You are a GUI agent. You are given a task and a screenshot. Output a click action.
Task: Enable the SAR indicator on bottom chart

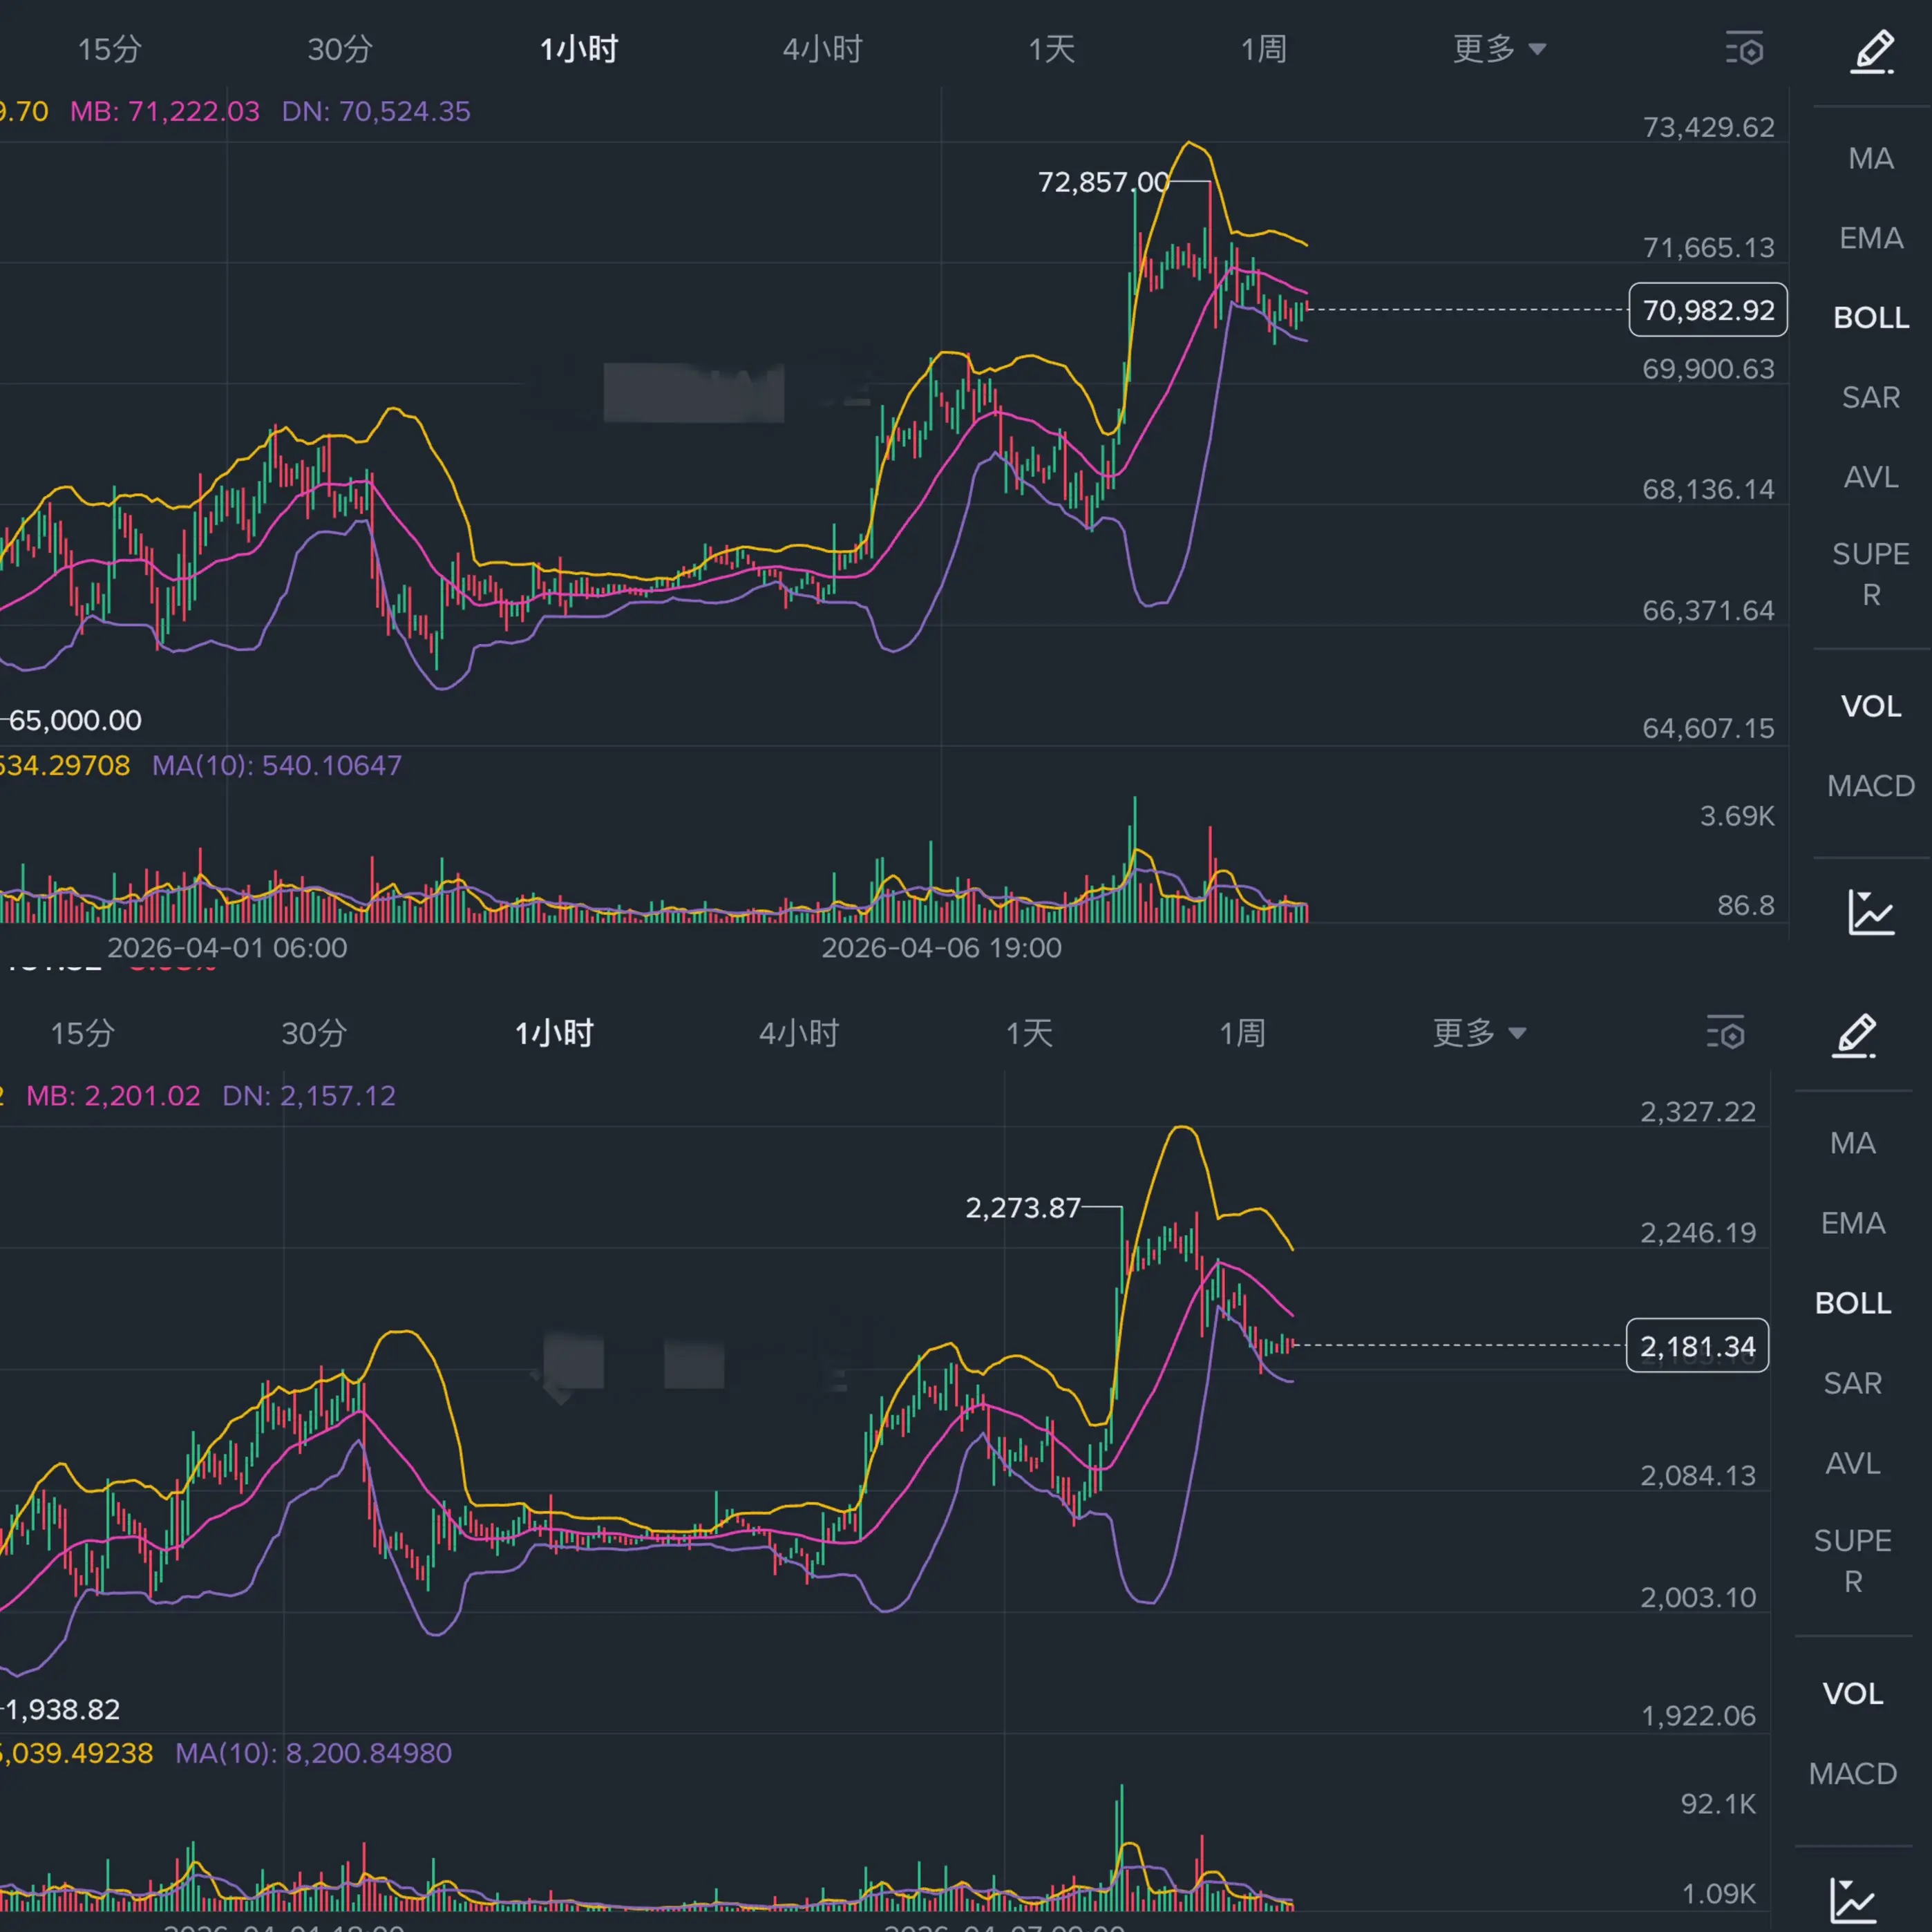click(1853, 1383)
